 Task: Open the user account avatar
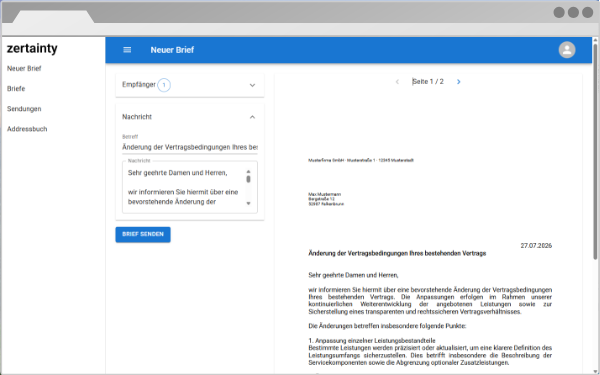point(567,50)
